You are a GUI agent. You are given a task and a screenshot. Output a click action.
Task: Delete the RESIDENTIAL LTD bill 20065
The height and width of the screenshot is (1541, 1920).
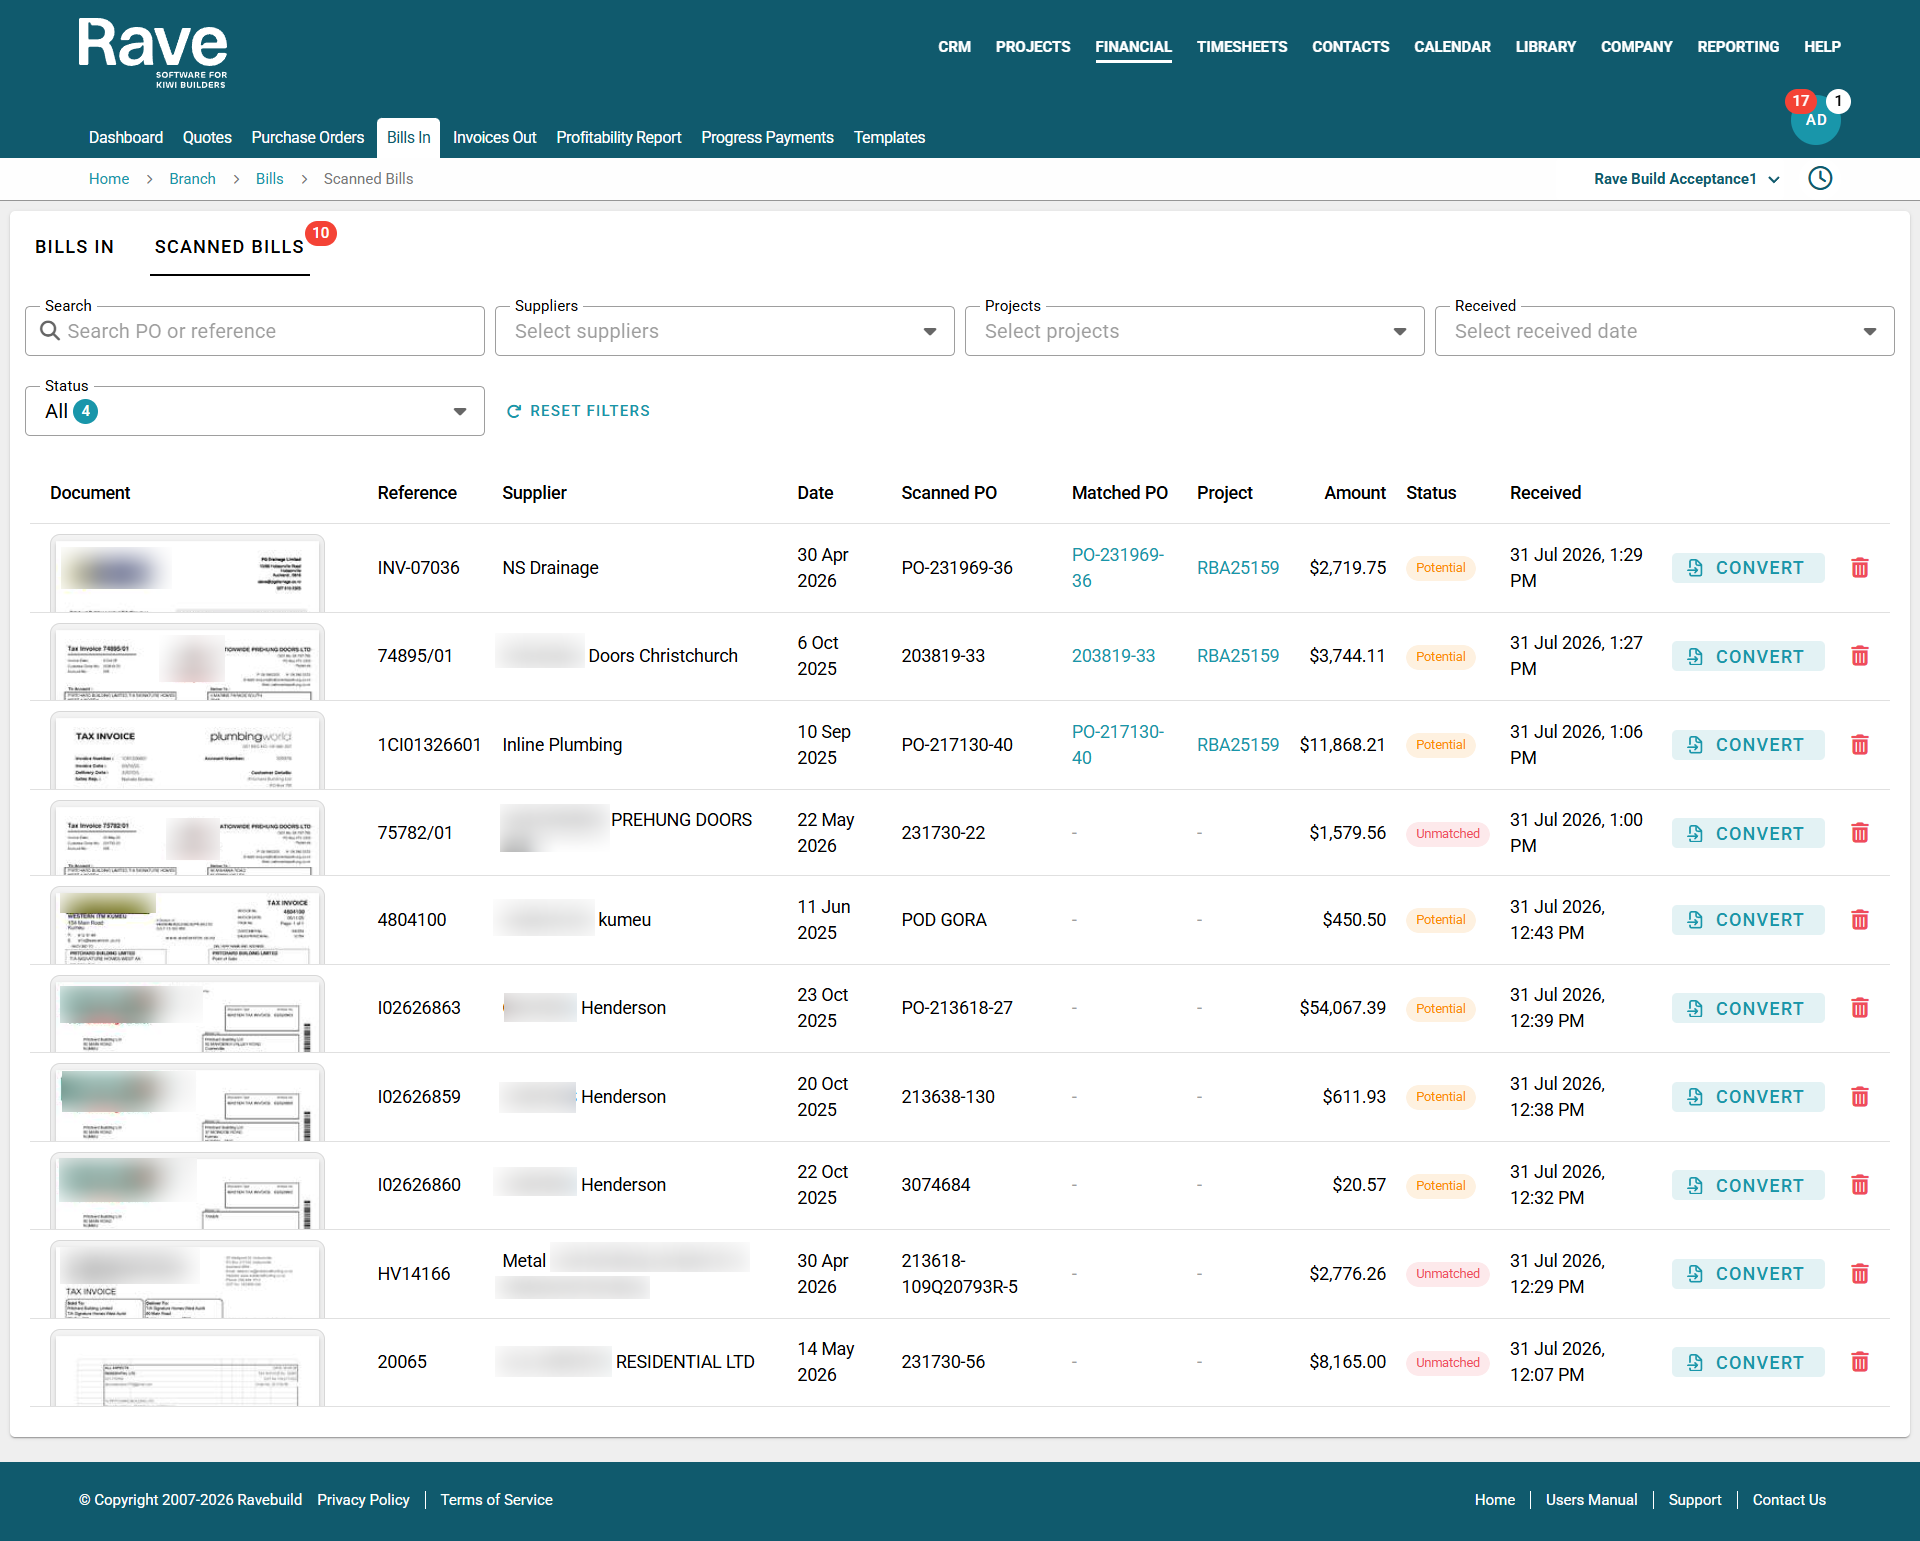[x=1859, y=1362]
